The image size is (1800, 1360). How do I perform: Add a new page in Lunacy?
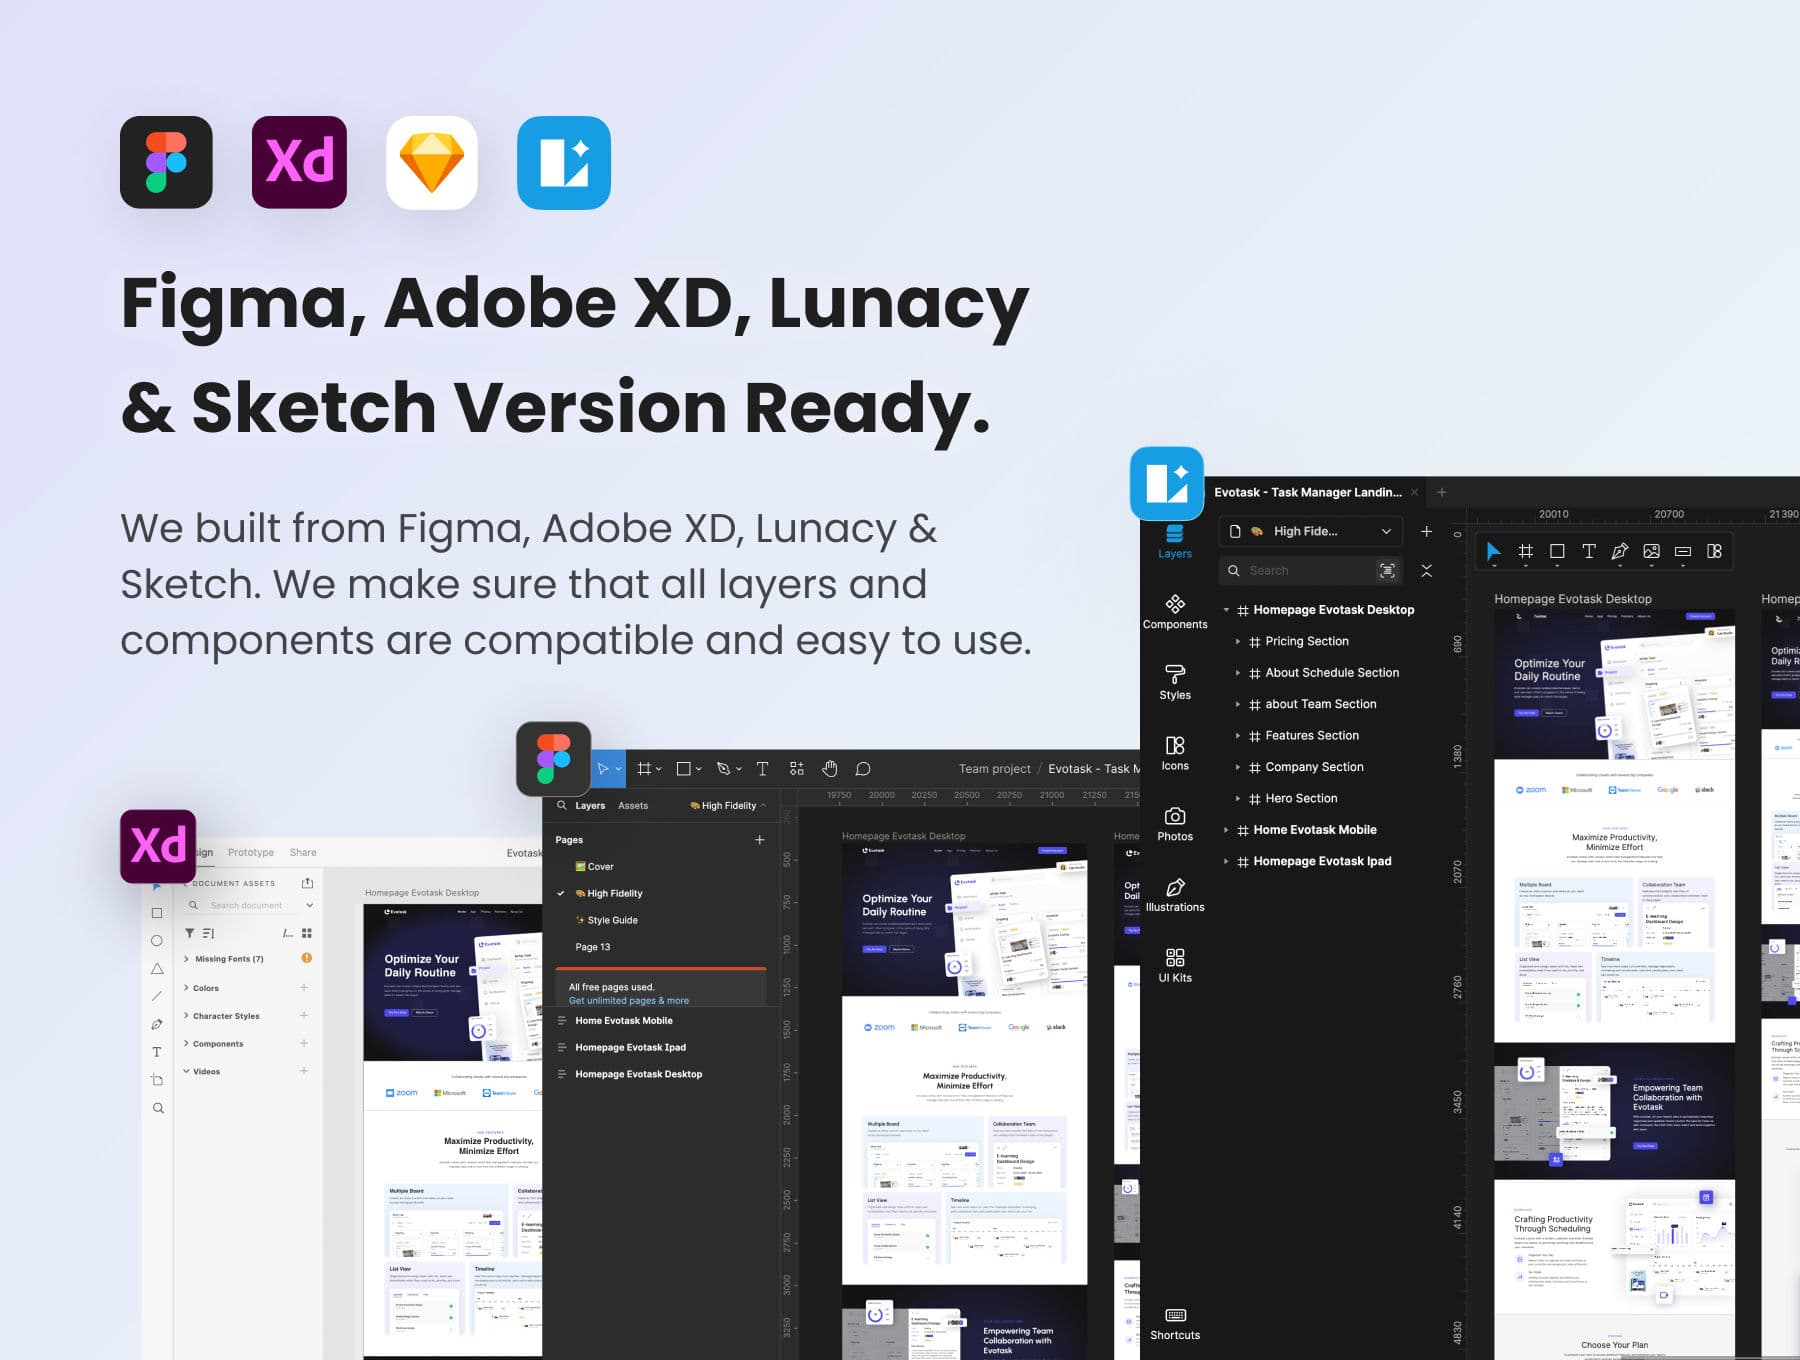tap(1427, 531)
